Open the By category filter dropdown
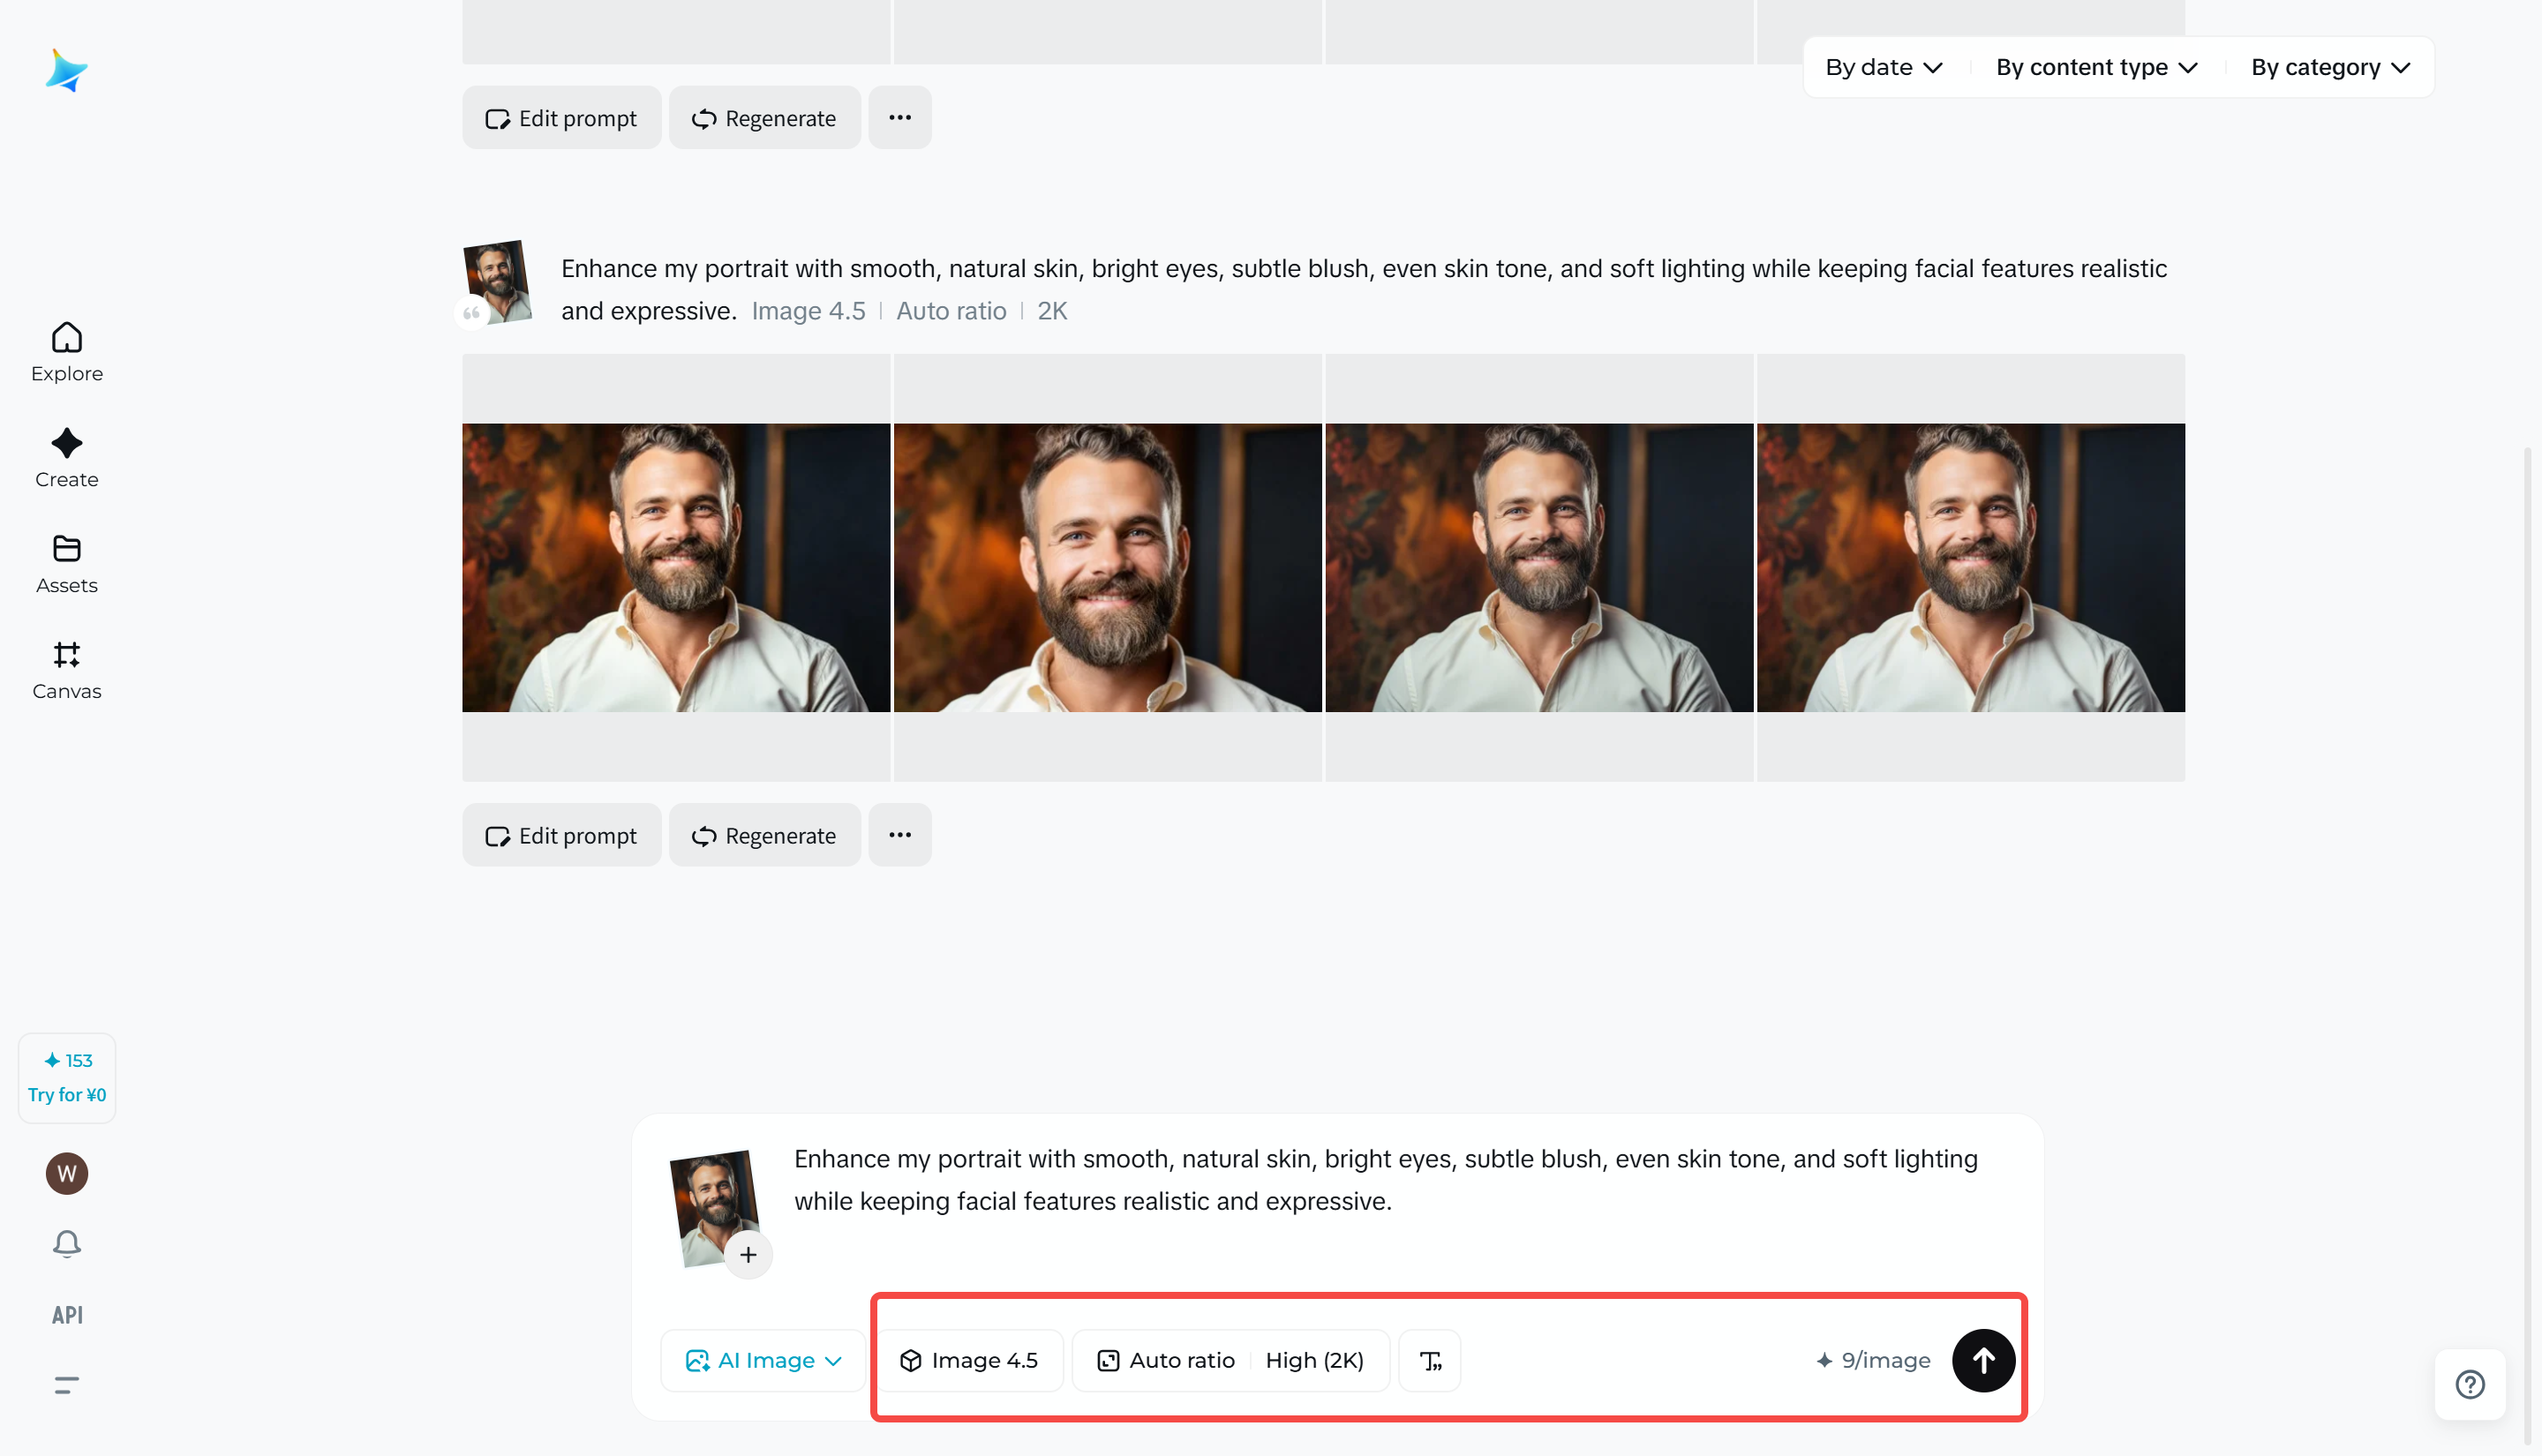This screenshot has height=1456, width=2542. pyautogui.click(x=2330, y=67)
